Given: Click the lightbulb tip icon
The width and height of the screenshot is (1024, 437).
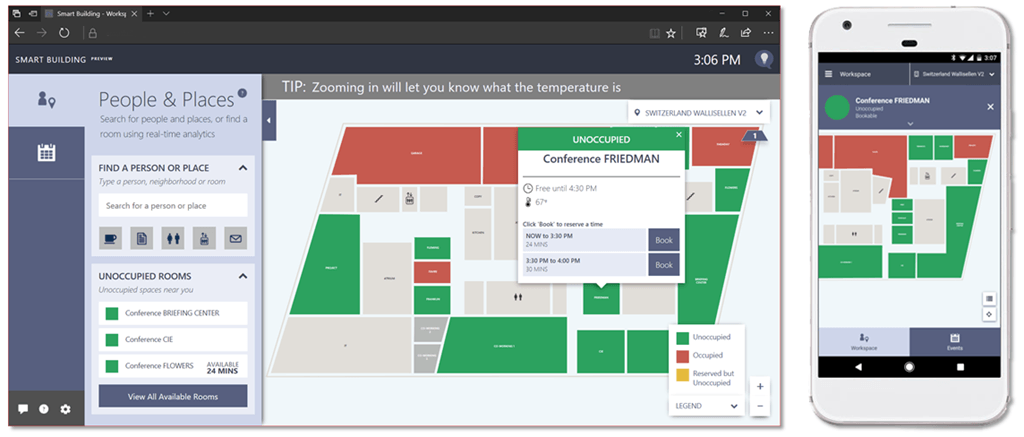Looking at the screenshot, I should click(x=764, y=60).
